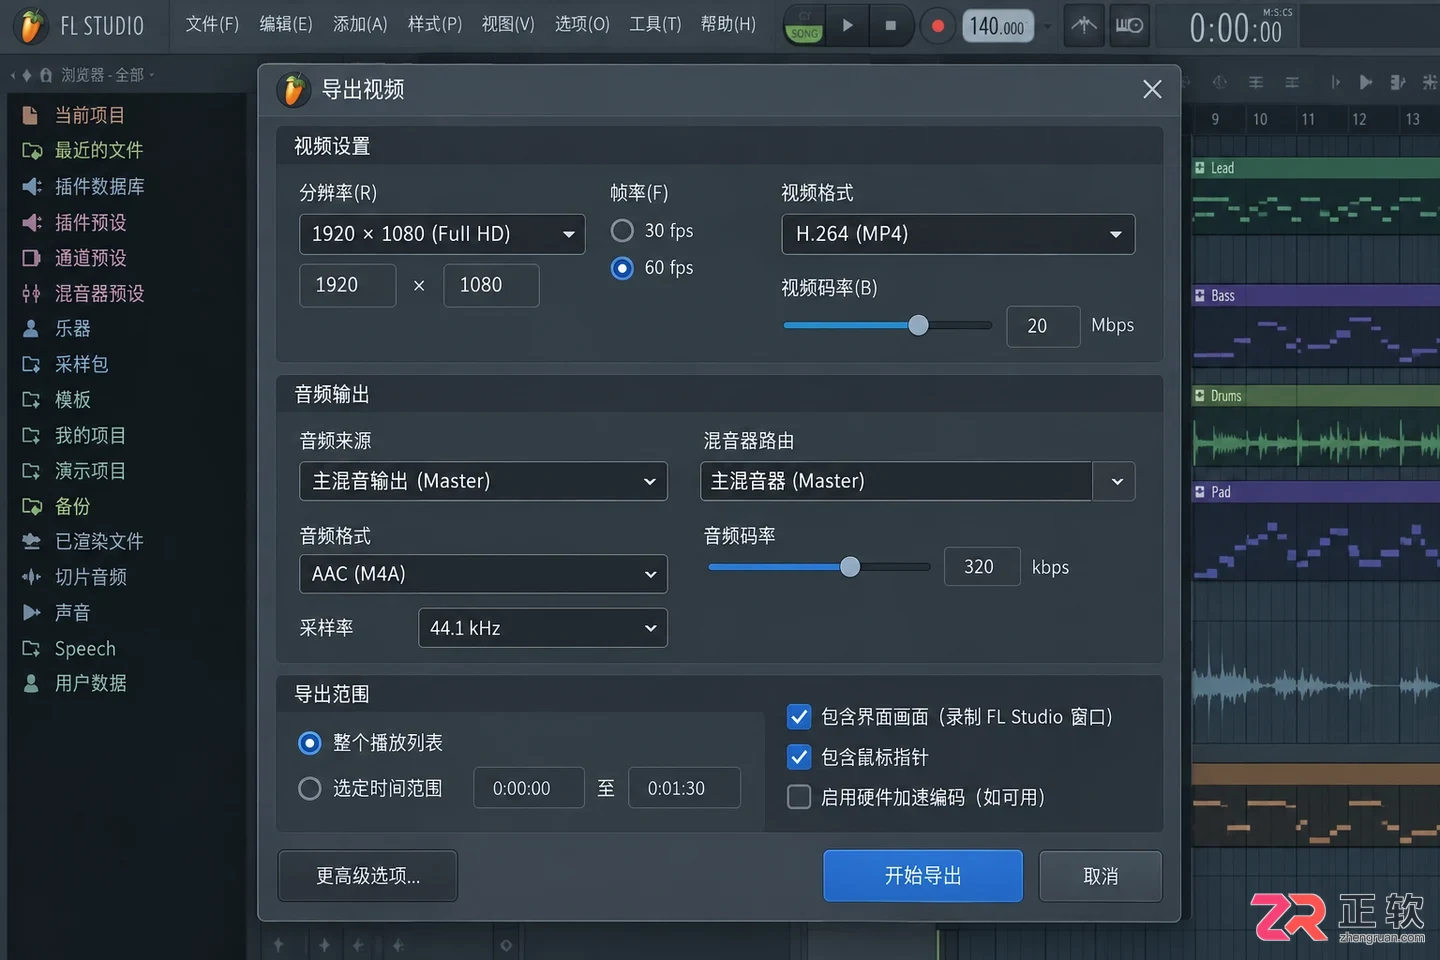Select the 30 fps frame rate option

click(x=622, y=231)
